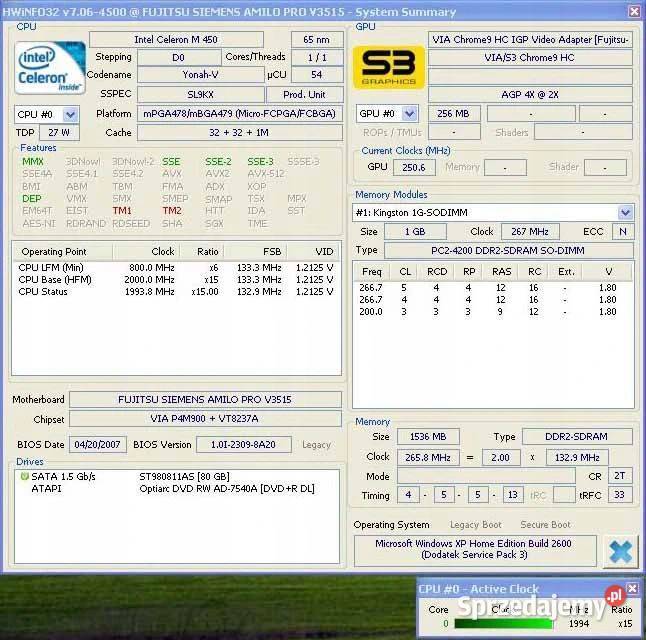Click the RAS column header
This screenshot has width=646, height=640.
point(501,272)
